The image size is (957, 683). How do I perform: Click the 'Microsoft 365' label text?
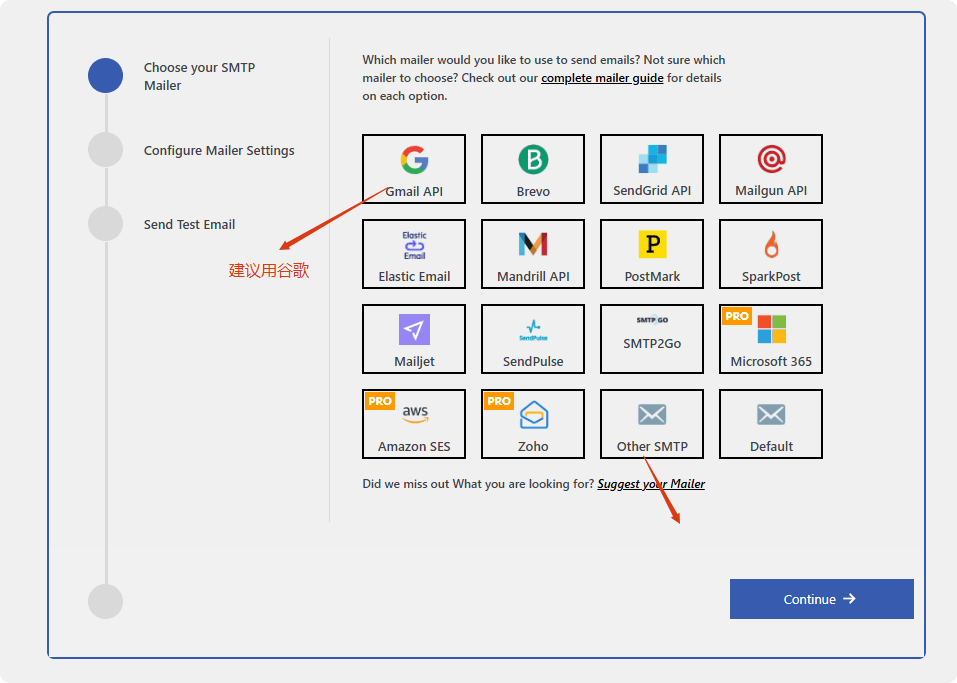click(771, 361)
